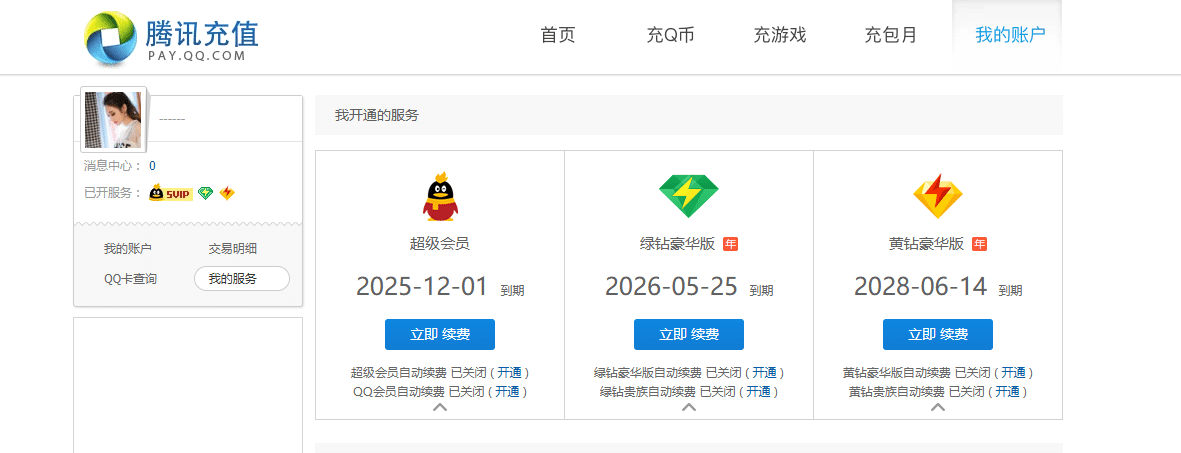The width and height of the screenshot is (1181, 453).
Task: Click 立即续费 button for 超级会员
Action: click(x=440, y=335)
